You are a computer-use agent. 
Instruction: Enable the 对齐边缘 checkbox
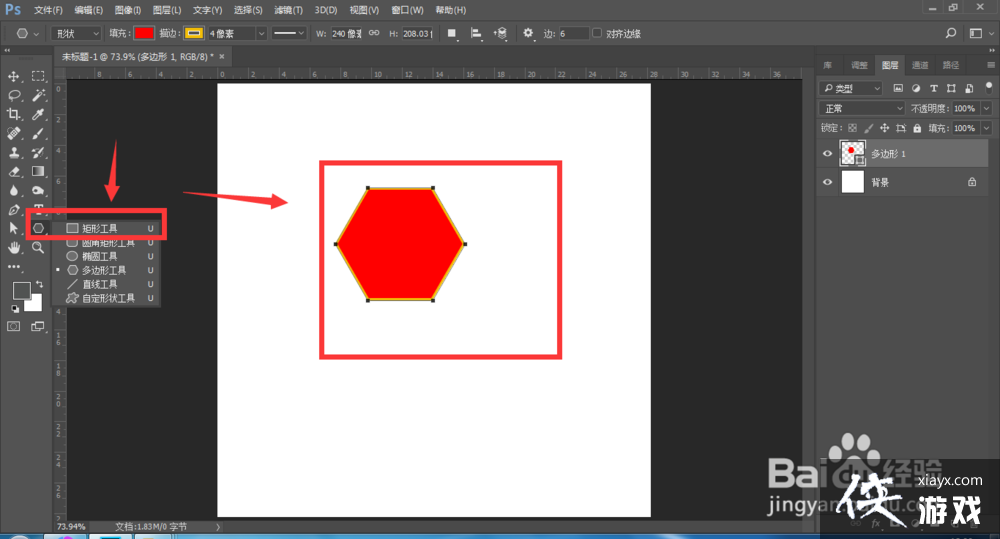point(597,33)
